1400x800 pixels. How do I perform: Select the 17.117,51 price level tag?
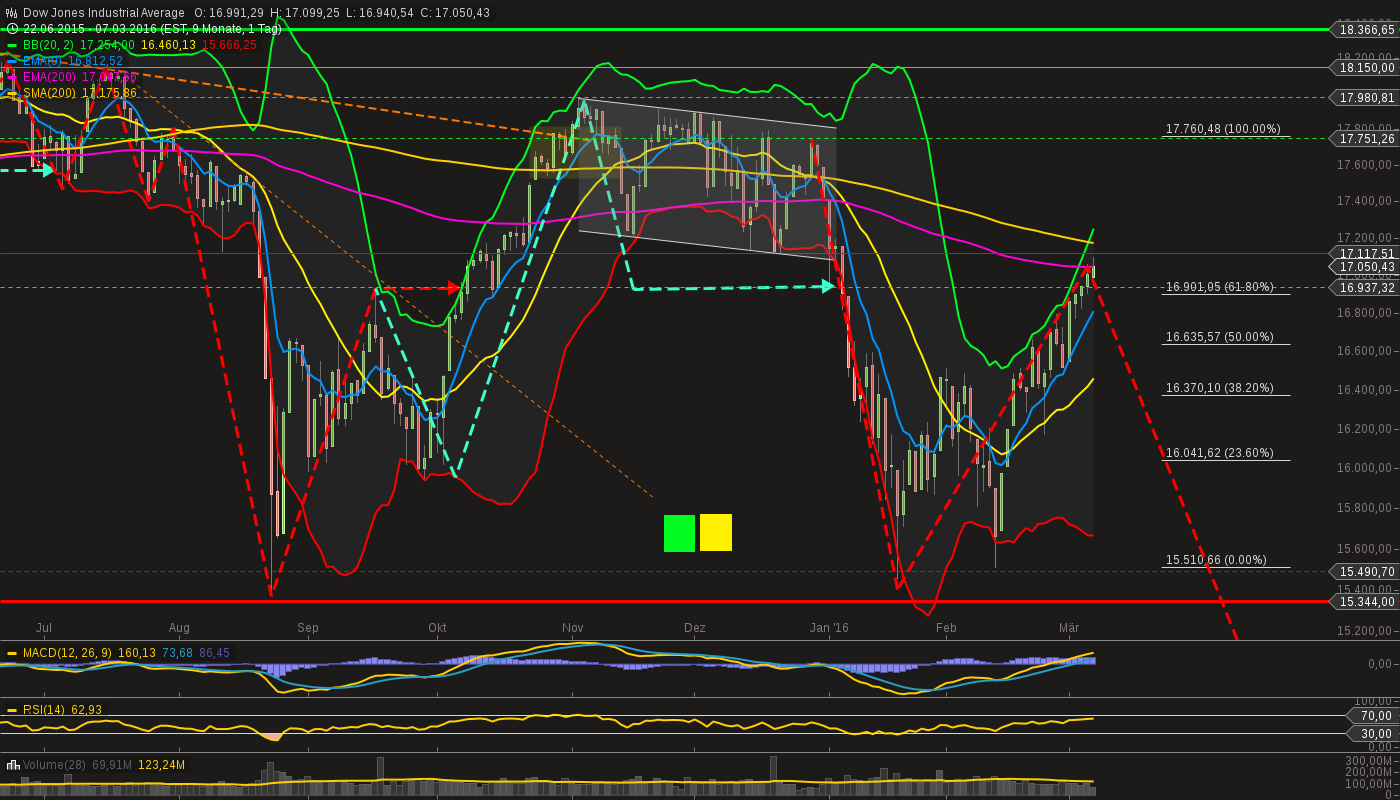1364,254
